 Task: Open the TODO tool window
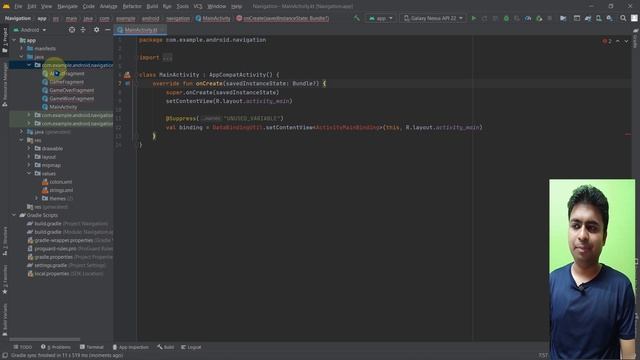coord(22,347)
